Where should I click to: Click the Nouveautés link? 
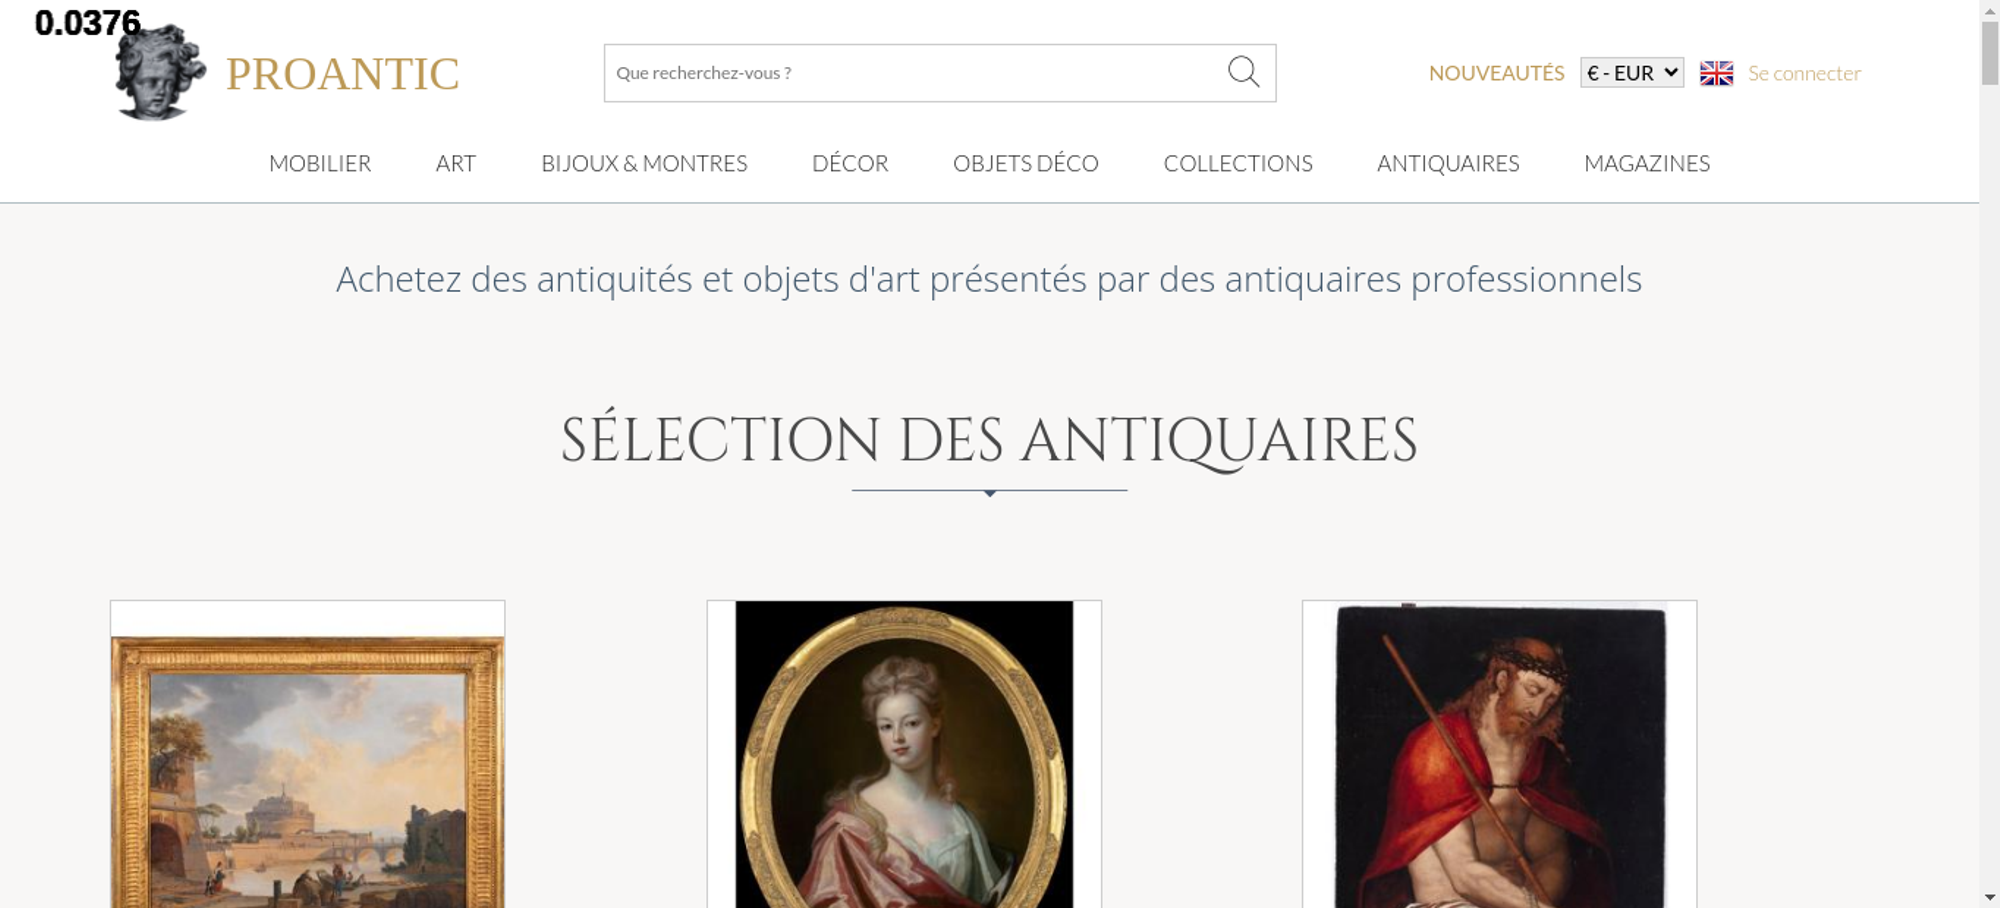1496,73
